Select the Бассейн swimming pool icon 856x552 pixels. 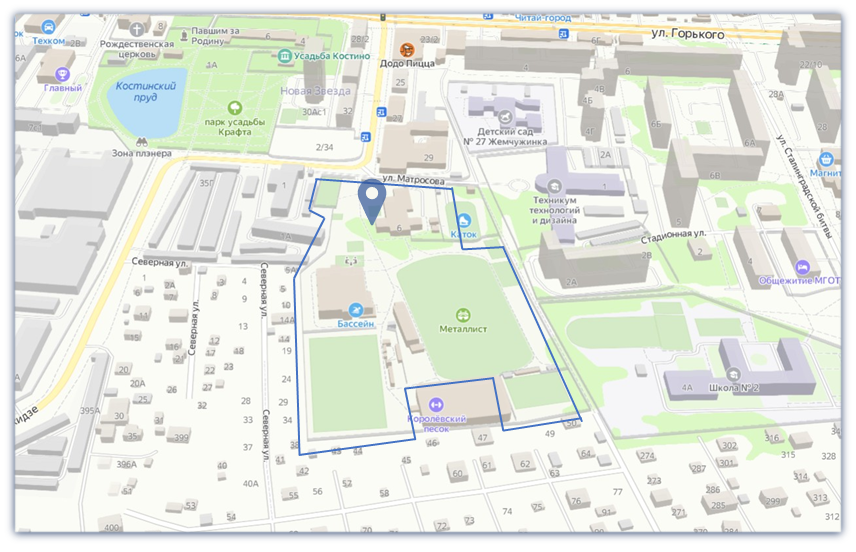point(355,311)
